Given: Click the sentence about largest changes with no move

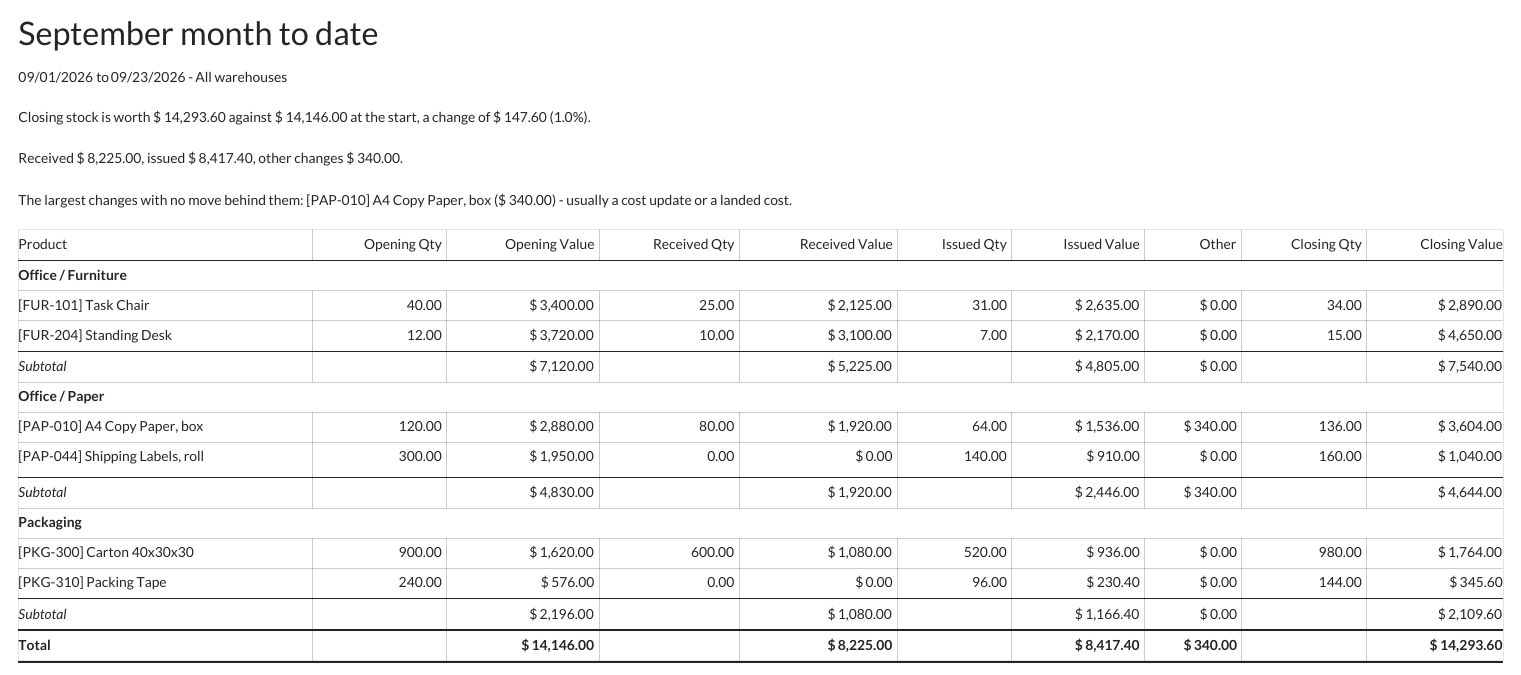Looking at the screenshot, I should (x=405, y=200).
